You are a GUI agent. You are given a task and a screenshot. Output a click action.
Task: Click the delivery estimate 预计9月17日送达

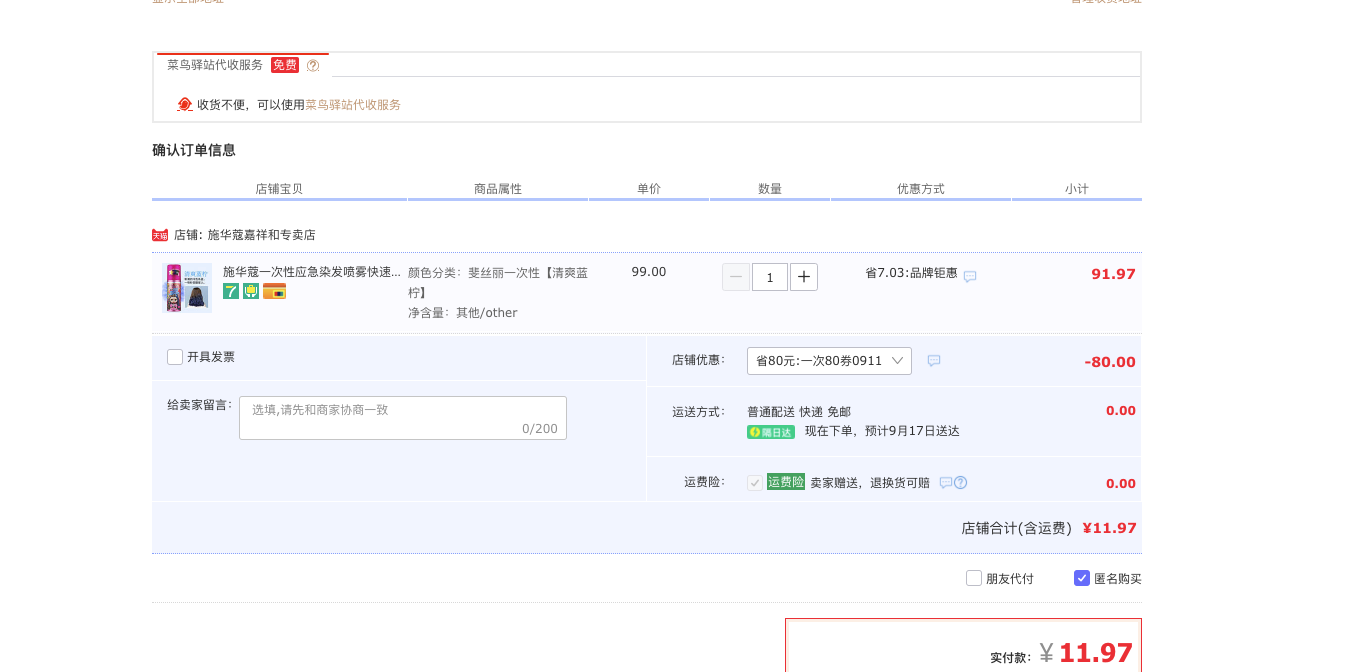(910, 432)
